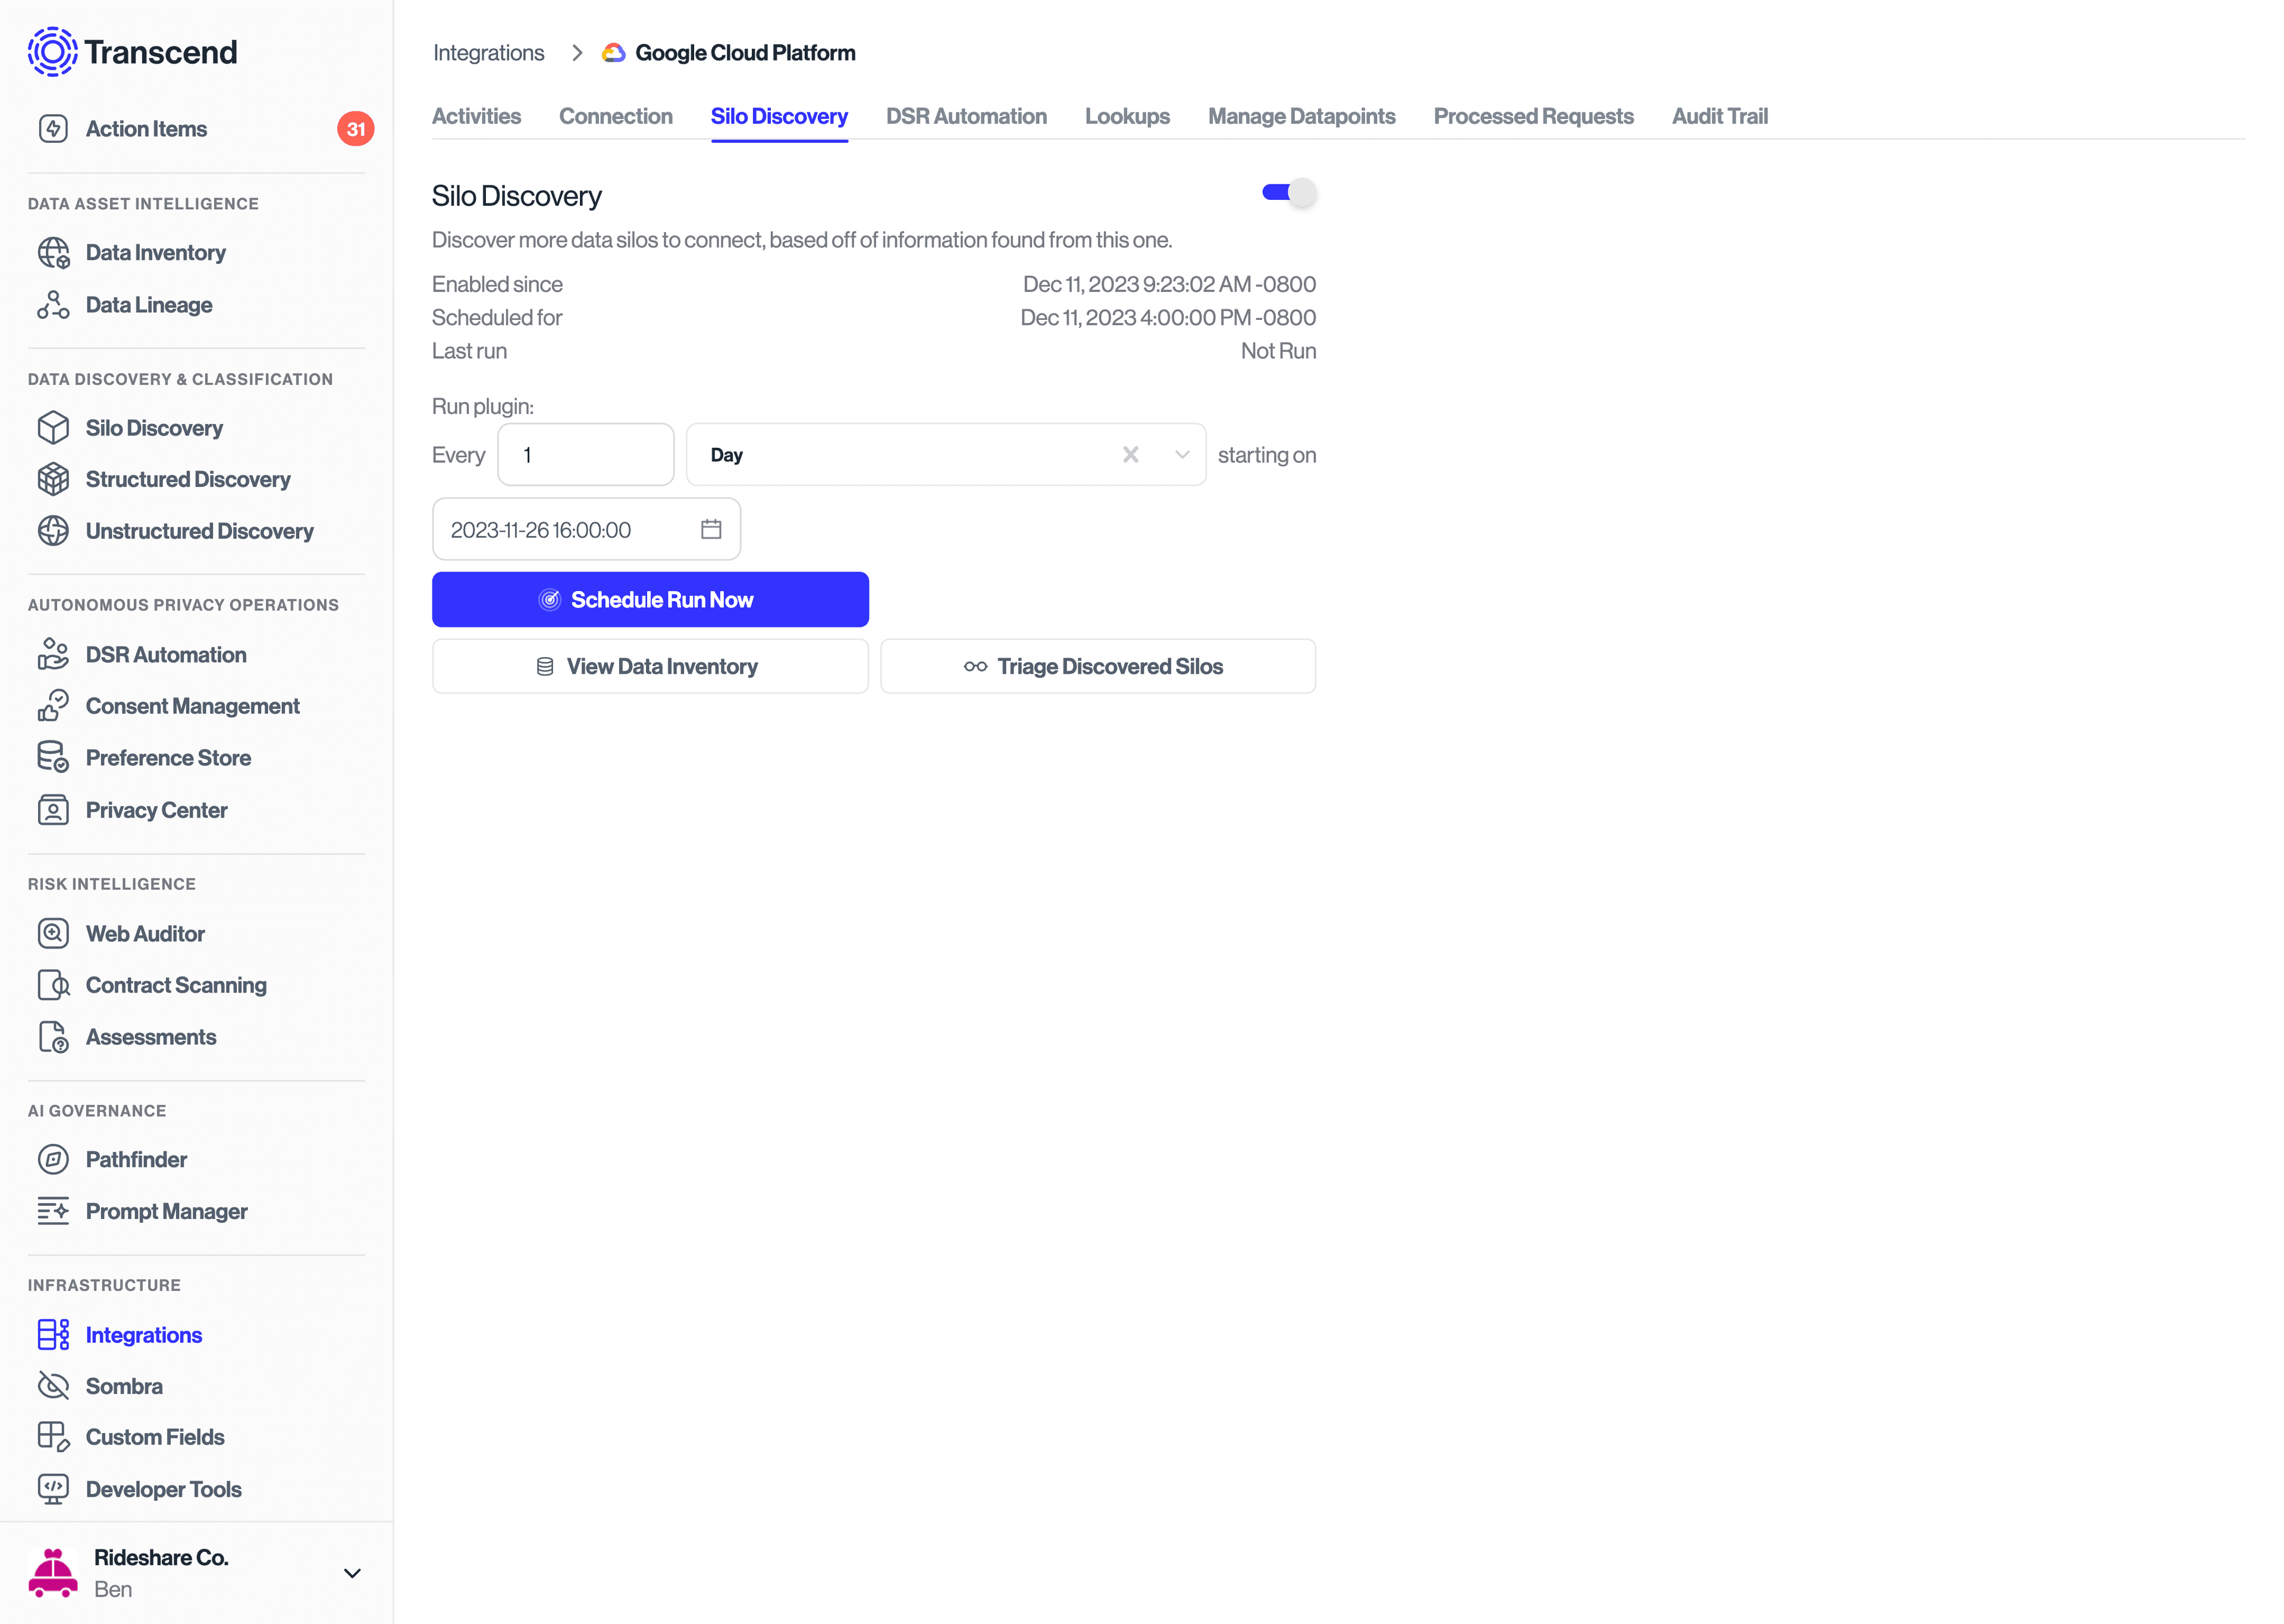Click Triage Discovered Silos
Screen dimensions: 2284x1624
[x=1097, y=666]
